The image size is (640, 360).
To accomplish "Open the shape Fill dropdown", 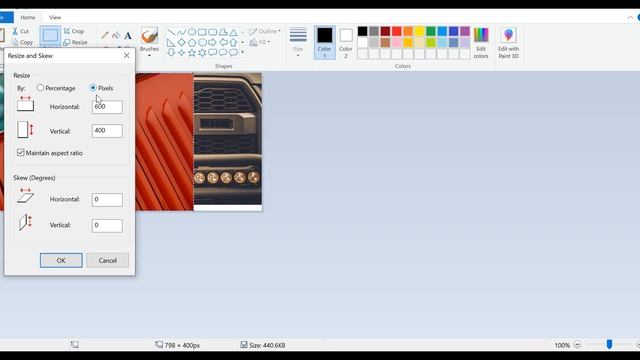I will click(260, 42).
